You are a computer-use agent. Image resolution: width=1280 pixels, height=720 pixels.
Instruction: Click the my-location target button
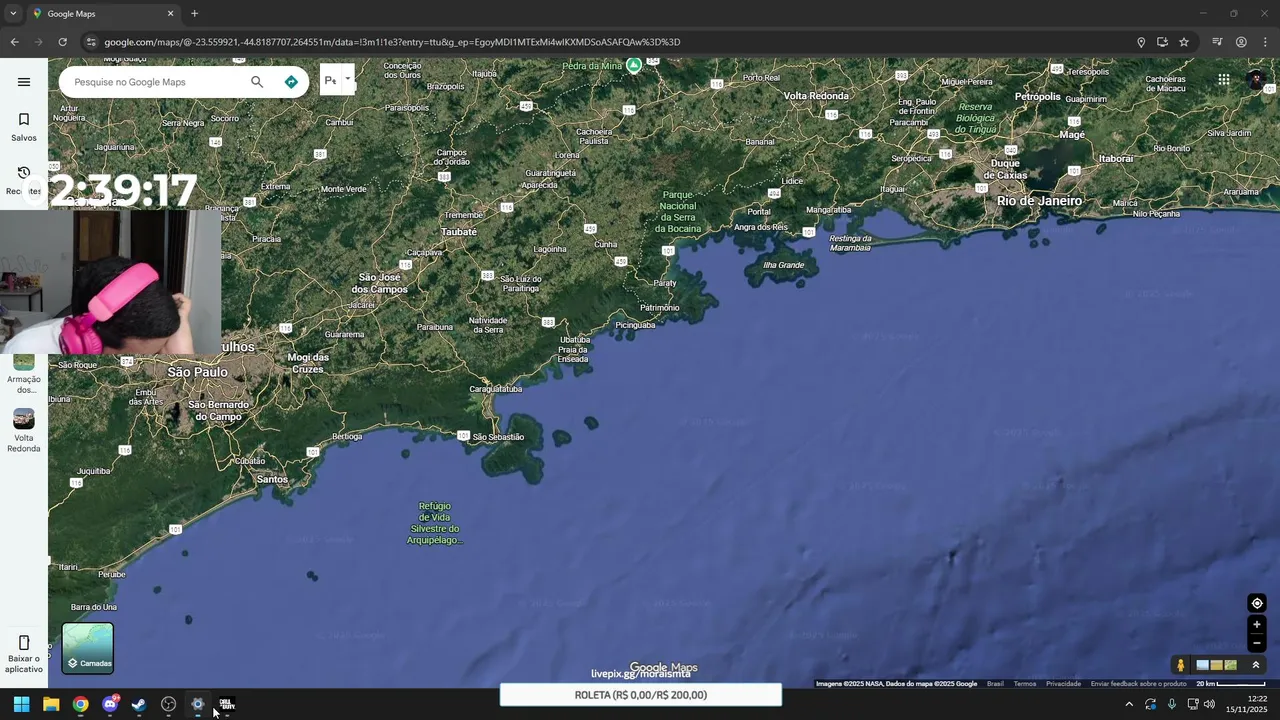[x=1257, y=603]
